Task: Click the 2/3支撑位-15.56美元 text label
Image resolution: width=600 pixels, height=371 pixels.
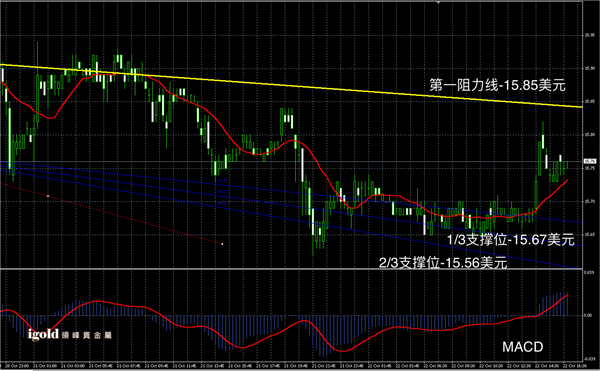Action: pos(443,262)
